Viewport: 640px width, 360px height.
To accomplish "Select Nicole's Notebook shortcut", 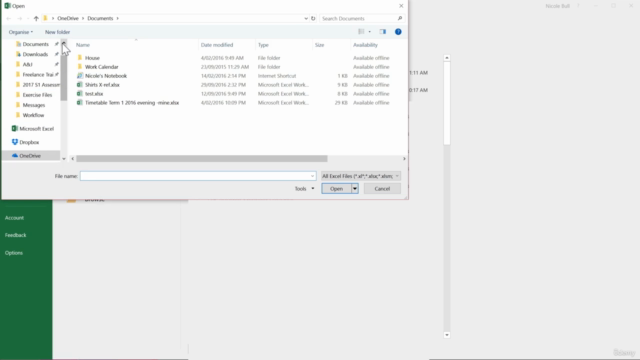I will click(106, 76).
